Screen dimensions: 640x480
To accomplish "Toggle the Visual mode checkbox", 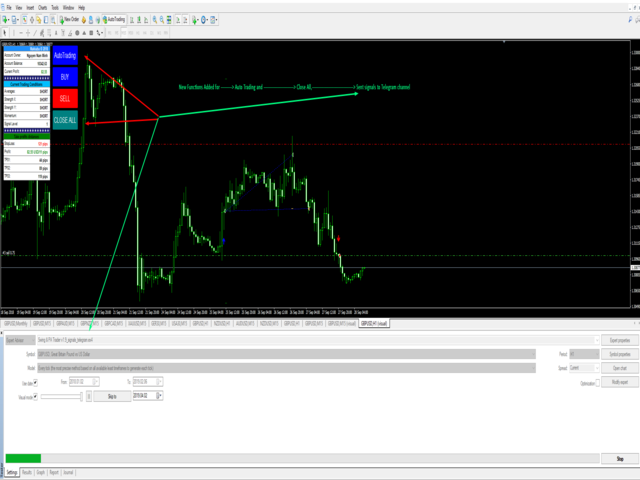I will coord(36,396).
